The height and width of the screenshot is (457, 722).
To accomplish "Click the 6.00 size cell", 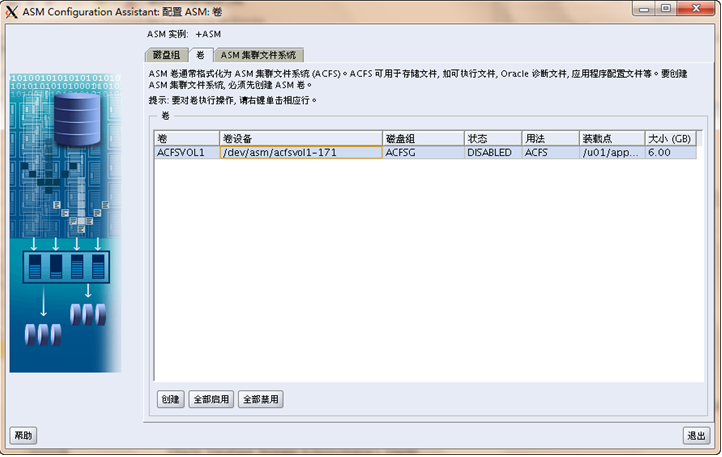I will pos(670,152).
